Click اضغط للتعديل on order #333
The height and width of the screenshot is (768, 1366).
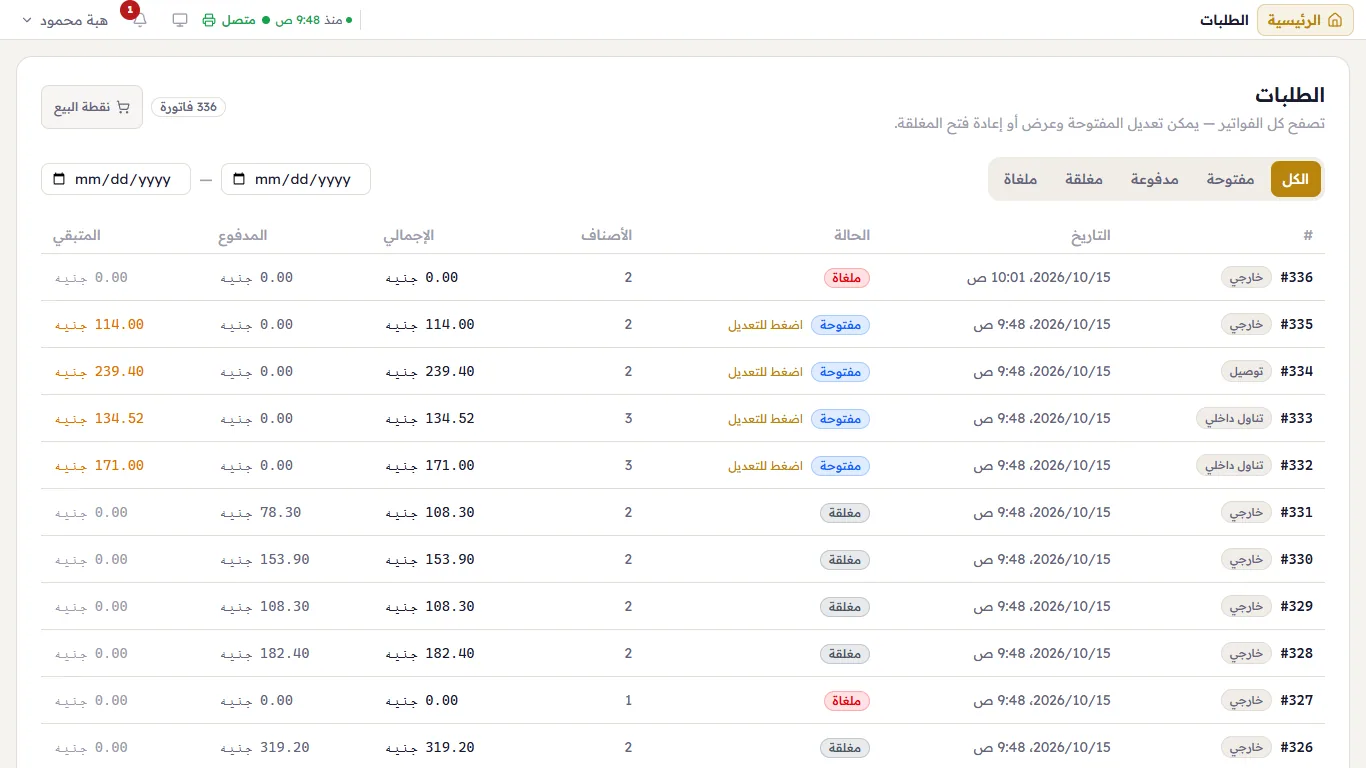[765, 419]
